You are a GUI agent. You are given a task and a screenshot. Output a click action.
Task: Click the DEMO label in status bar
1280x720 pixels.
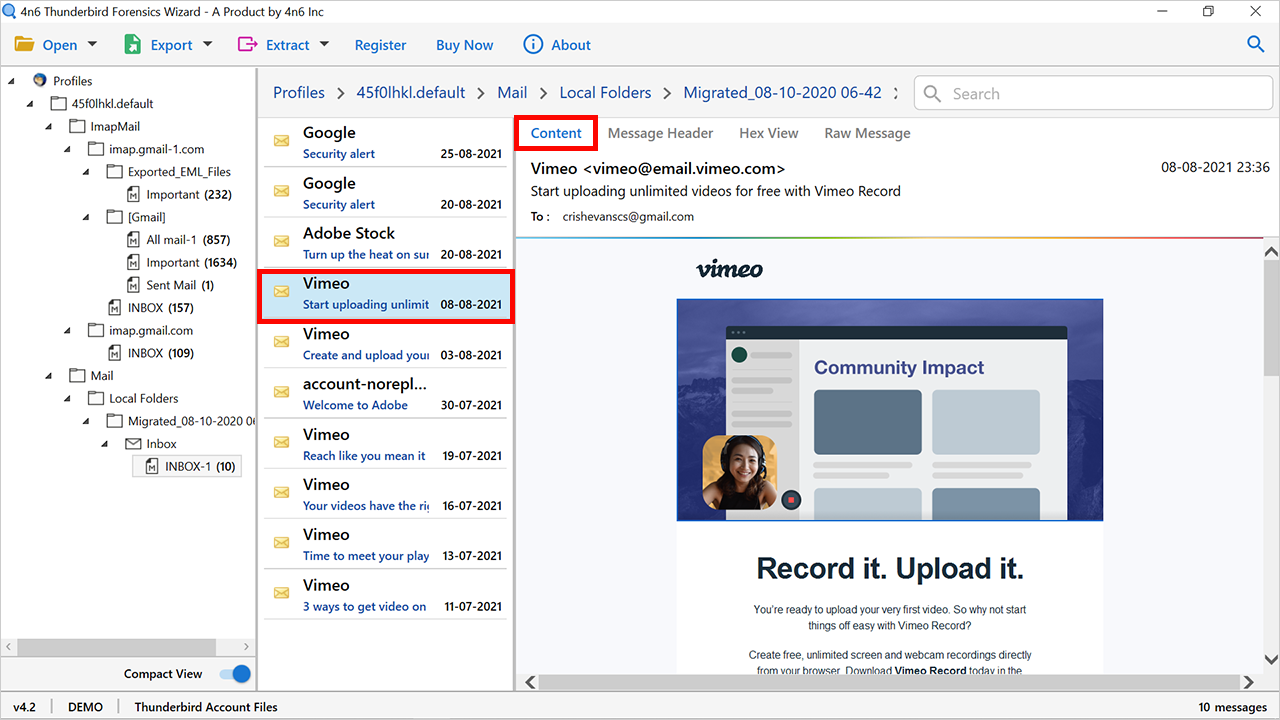tap(85, 707)
